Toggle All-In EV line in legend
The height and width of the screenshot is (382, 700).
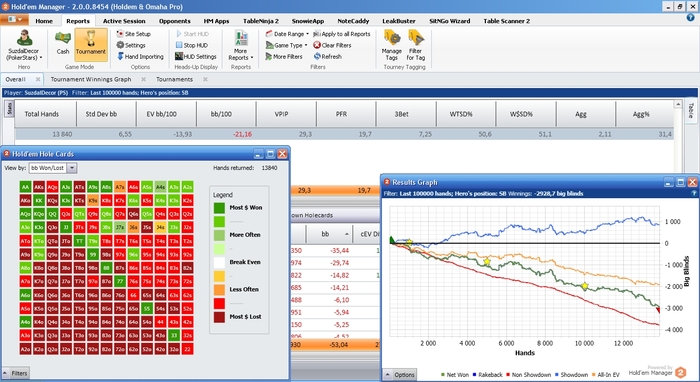pos(605,375)
